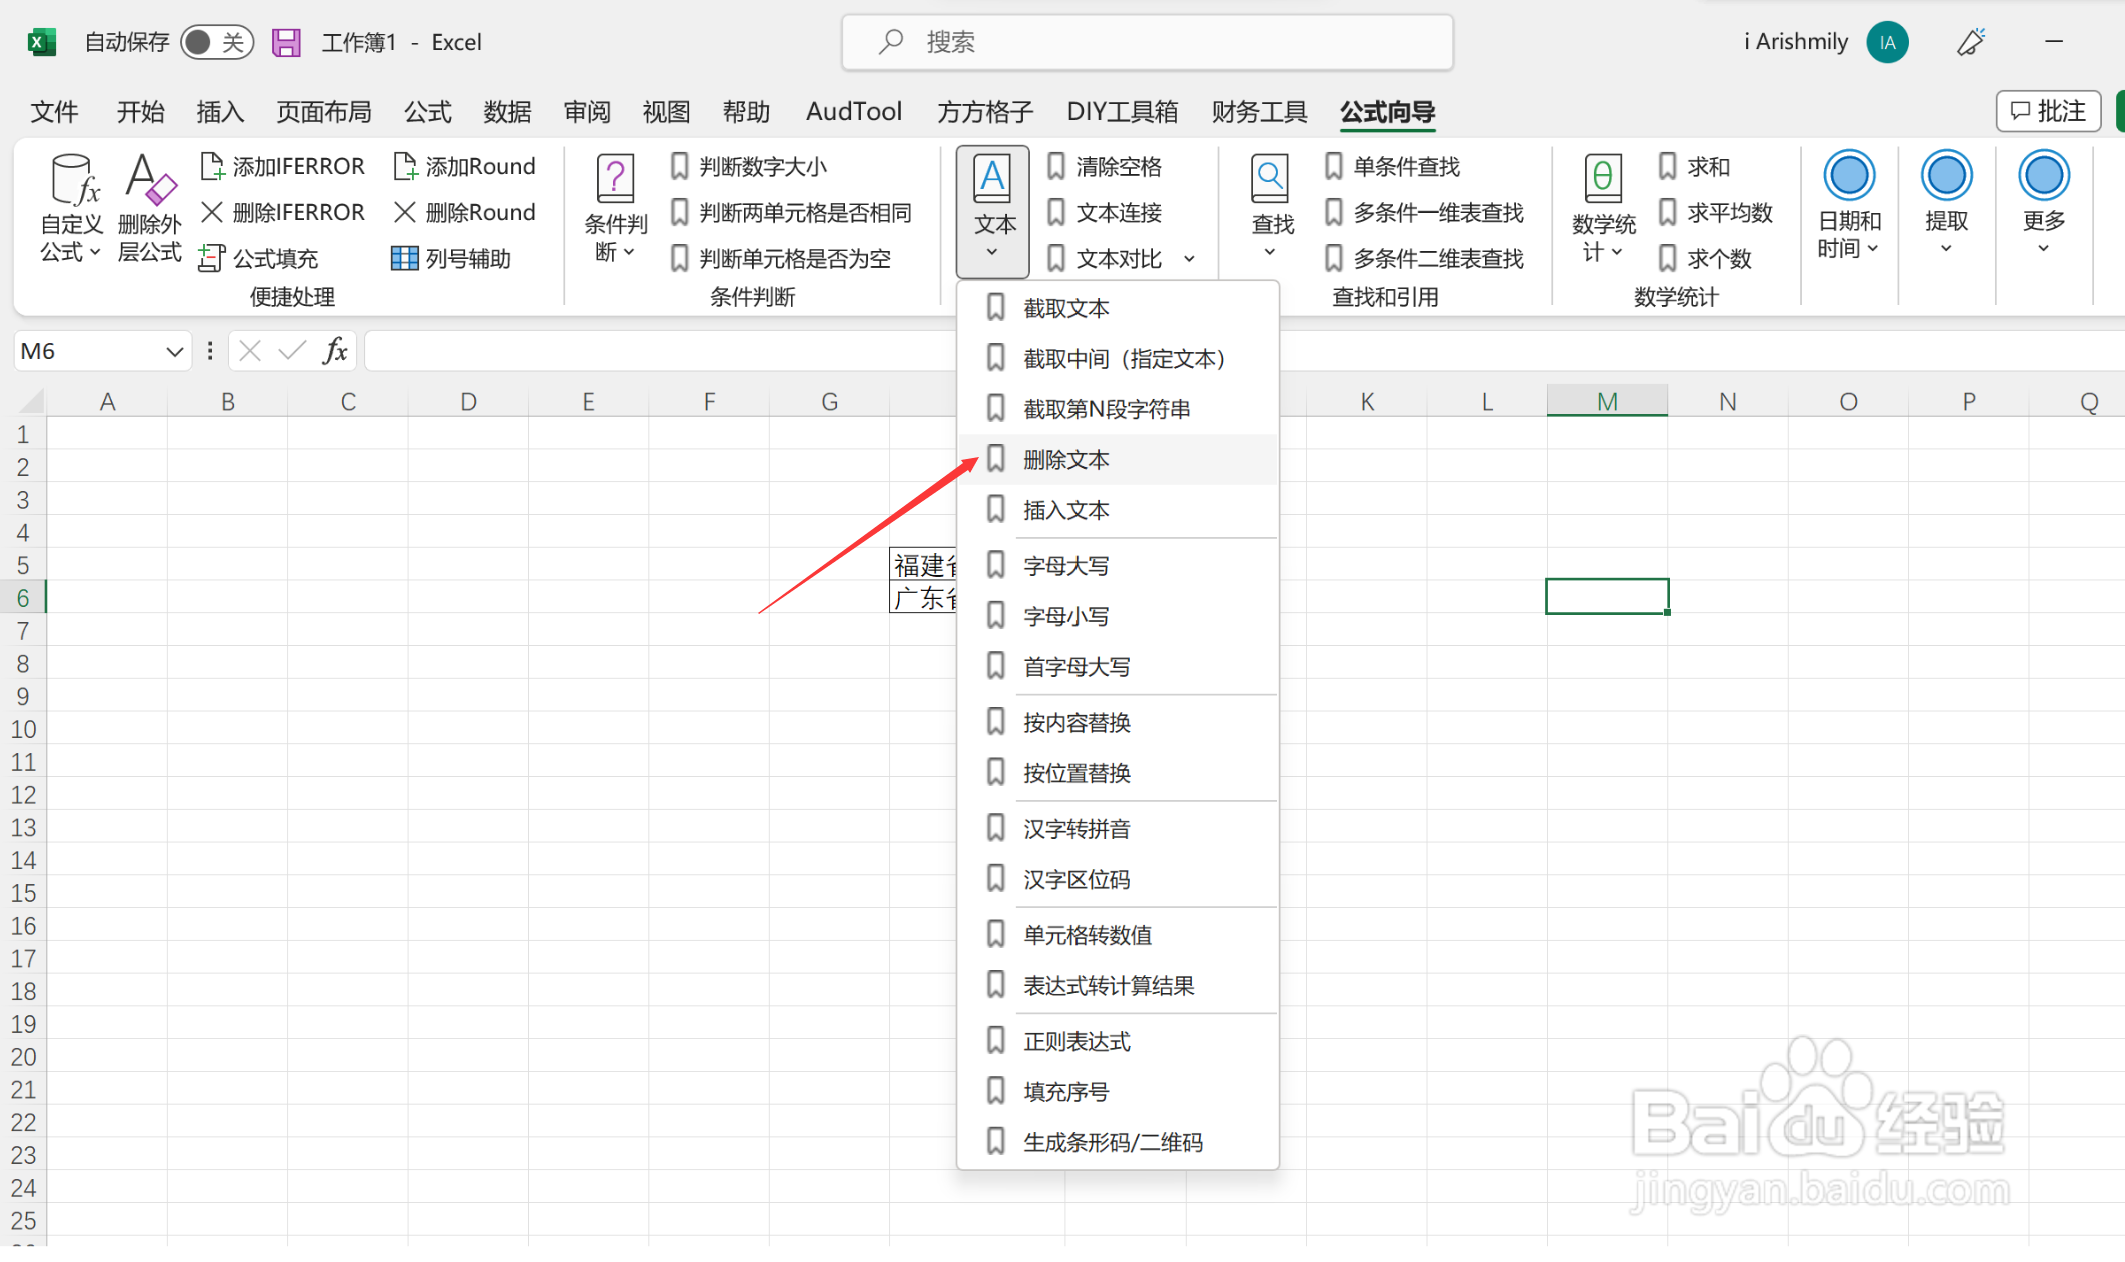Click the 批注 comments button
The width and height of the screenshot is (2125, 1262).
(2048, 111)
